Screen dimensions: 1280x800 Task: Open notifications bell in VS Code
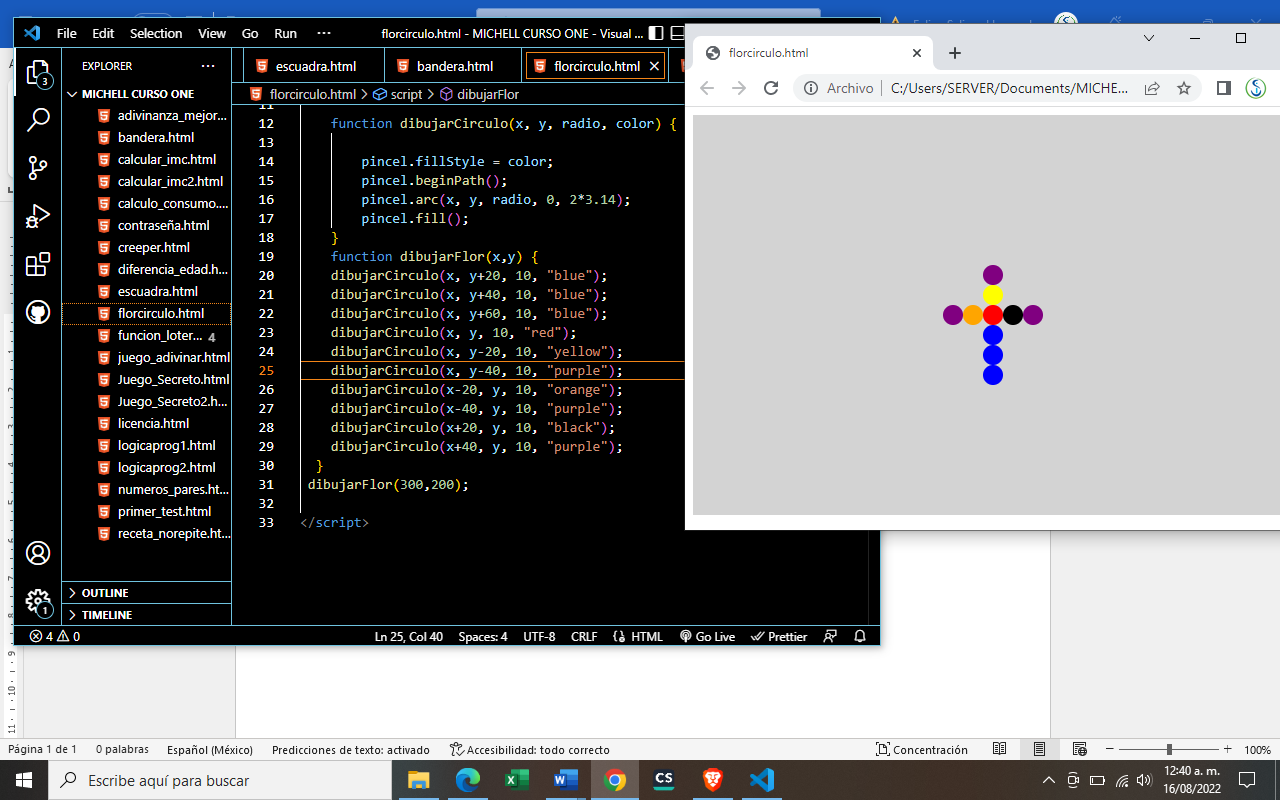click(x=860, y=636)
